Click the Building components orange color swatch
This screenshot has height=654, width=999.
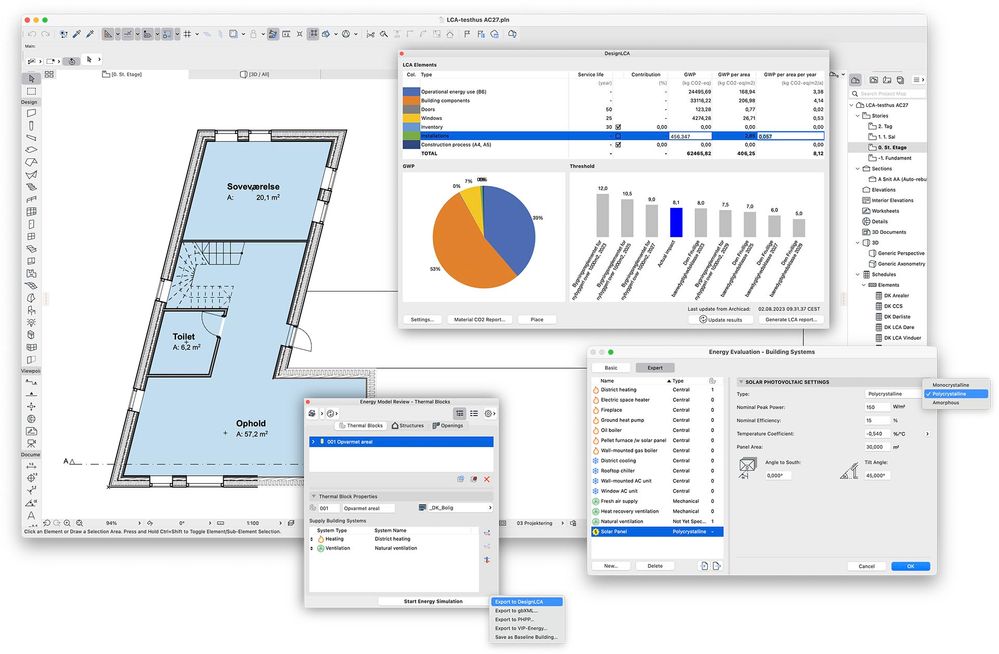[411, 100]
